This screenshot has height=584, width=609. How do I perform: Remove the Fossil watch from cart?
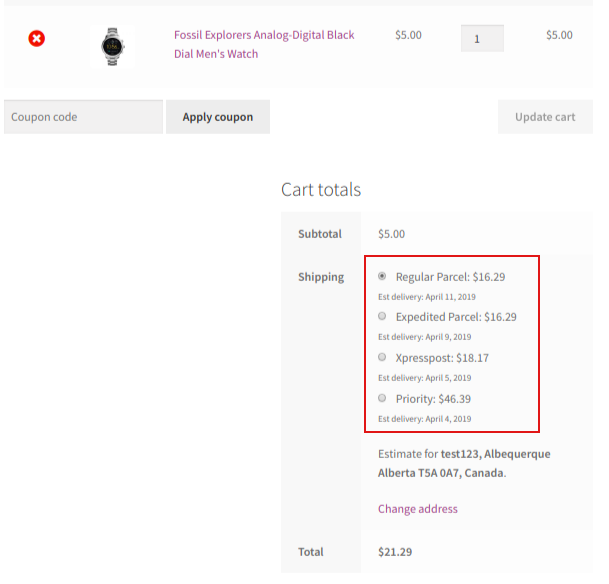coord(36,39)
